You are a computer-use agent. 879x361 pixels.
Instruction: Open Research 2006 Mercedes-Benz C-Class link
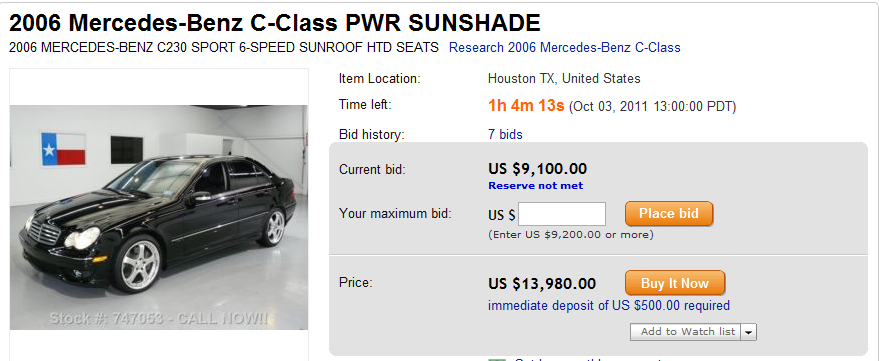point(565,48)
